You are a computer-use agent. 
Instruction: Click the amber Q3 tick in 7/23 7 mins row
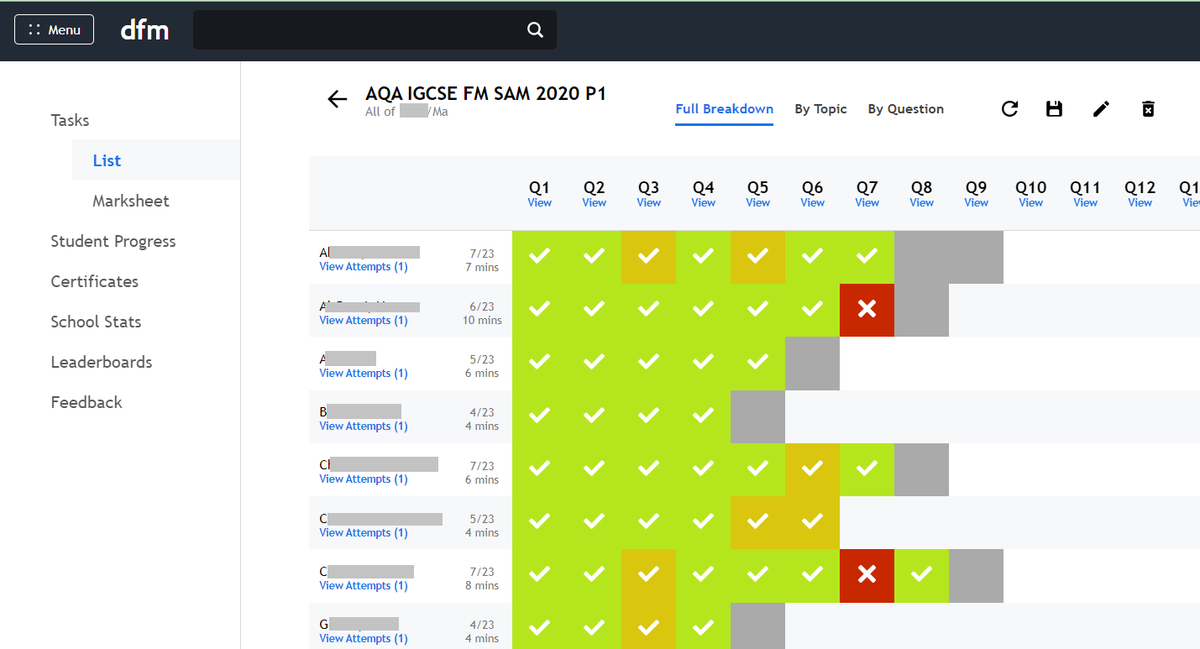point(649,257)
